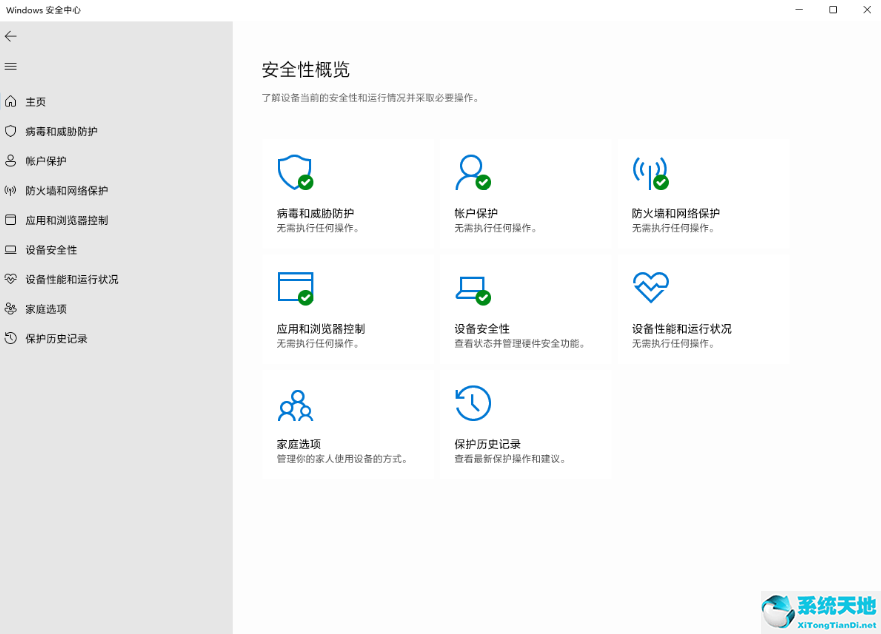
Task: Select the 家庭选项 family icon
Action: 294,404
